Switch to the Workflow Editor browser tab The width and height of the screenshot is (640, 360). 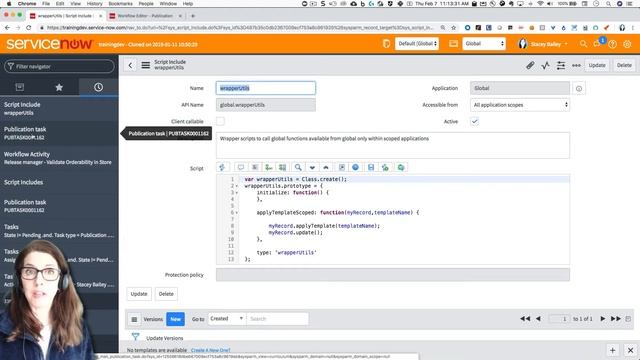145,16
